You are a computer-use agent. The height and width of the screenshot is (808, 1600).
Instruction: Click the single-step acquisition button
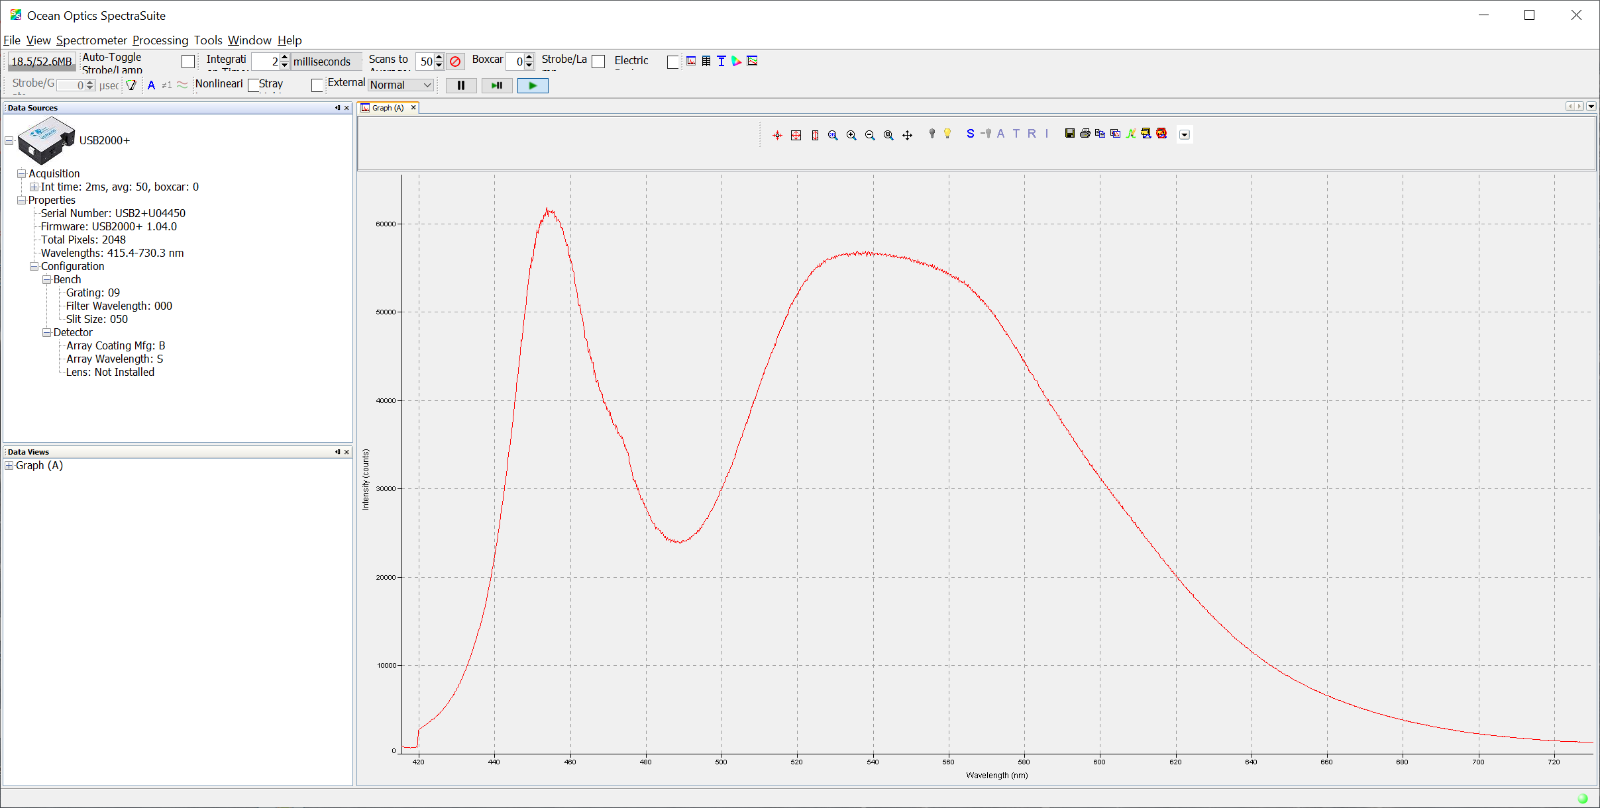tap(496, 86)
